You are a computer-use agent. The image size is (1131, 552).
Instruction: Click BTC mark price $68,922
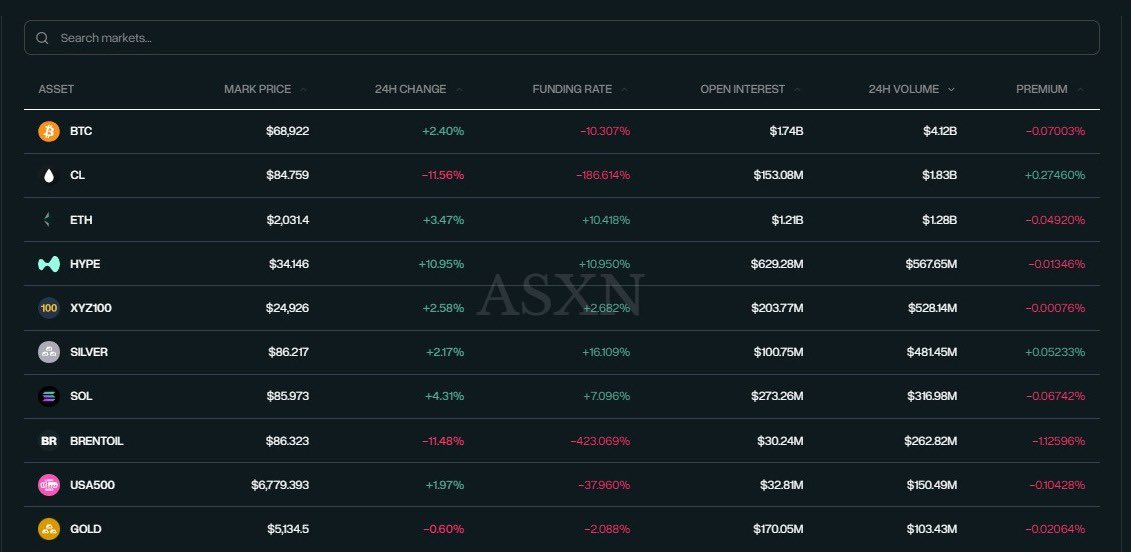(287, 131)
